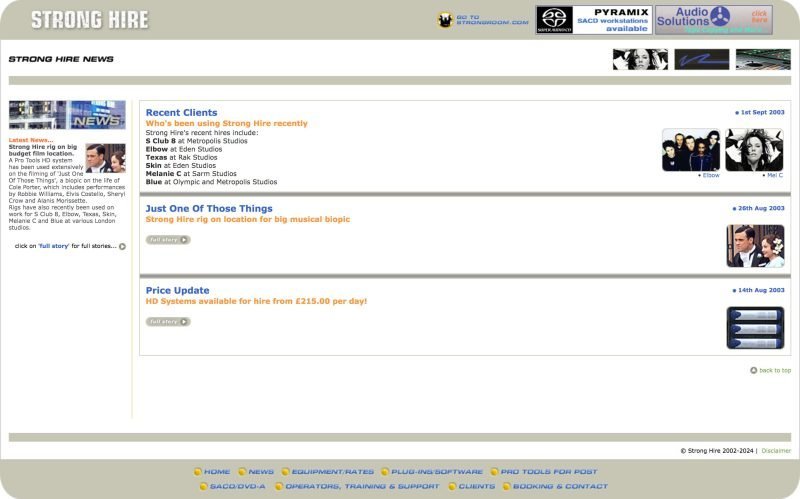Image resolution: width=800 pixels, height=499 pixels.
Task: Open the Mel C photo thumbnail
Action: click(x=754, y=149)
